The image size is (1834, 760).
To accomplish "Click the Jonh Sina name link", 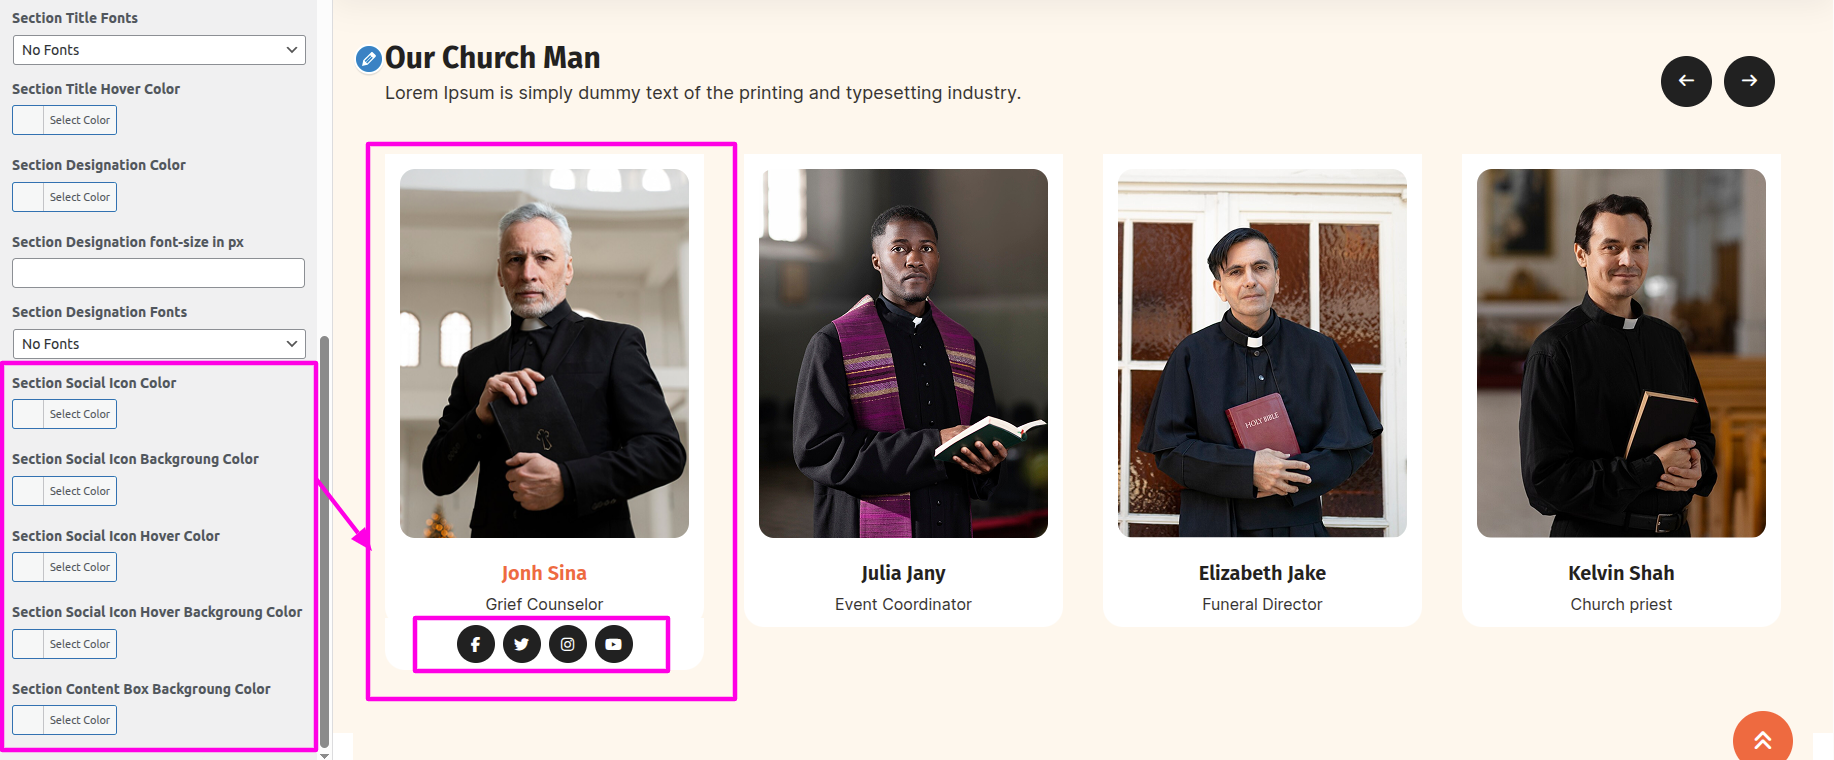I will click(544, 573).
